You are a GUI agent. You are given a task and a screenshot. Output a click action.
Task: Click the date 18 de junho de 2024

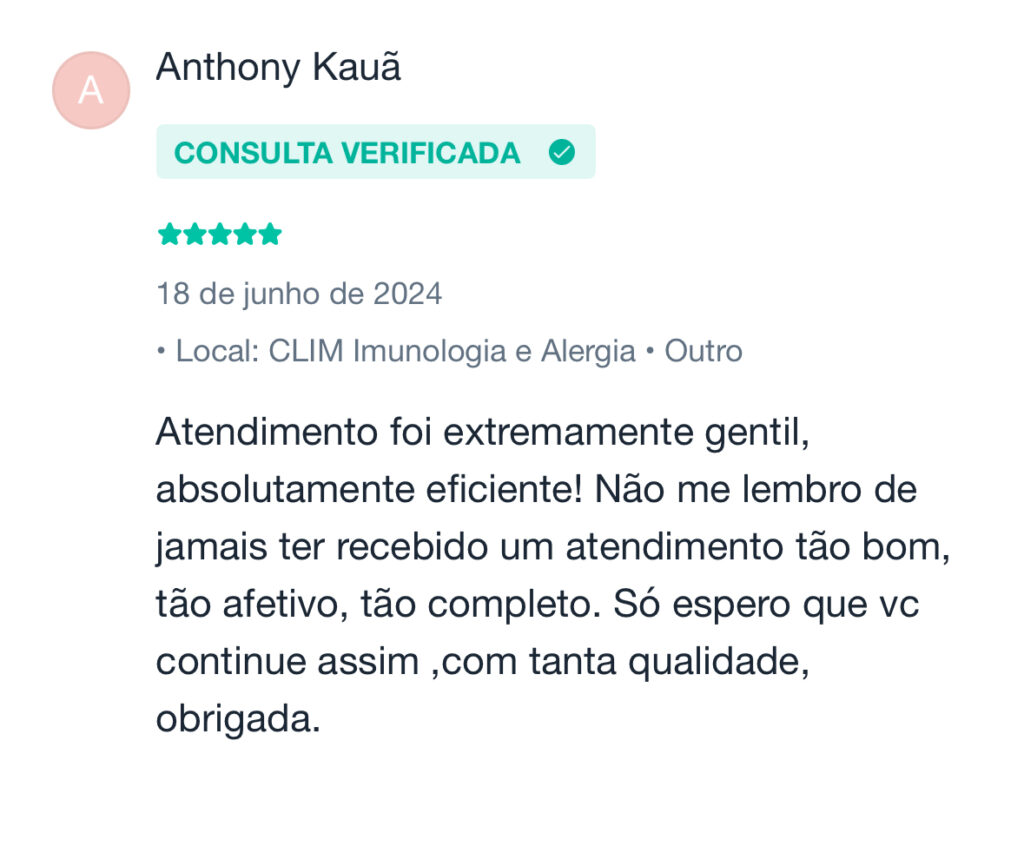click(299, 294)
